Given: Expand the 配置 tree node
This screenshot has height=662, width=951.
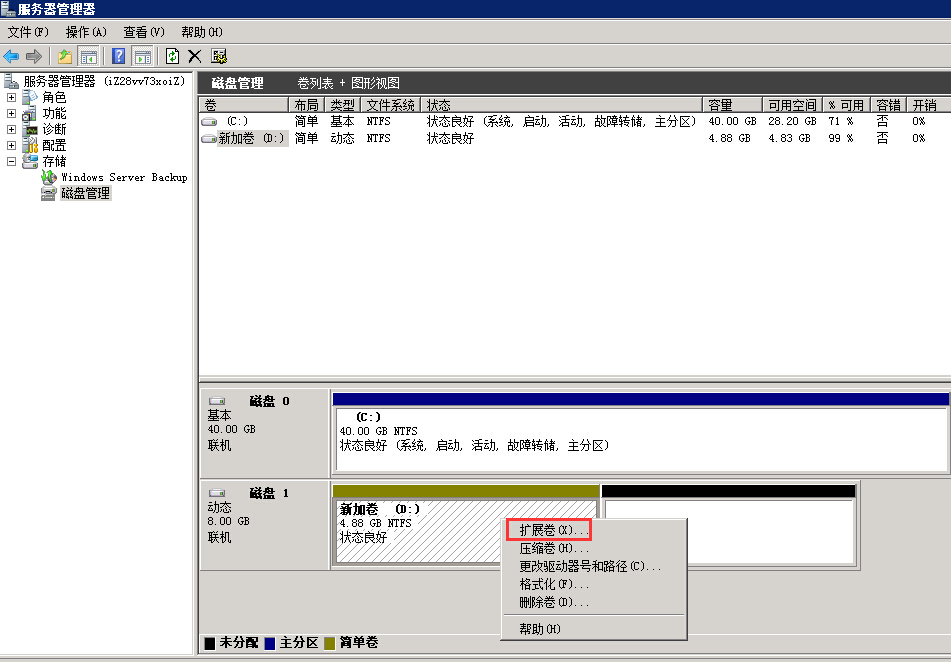Looking at the screenshot, I should pos(12,146).
